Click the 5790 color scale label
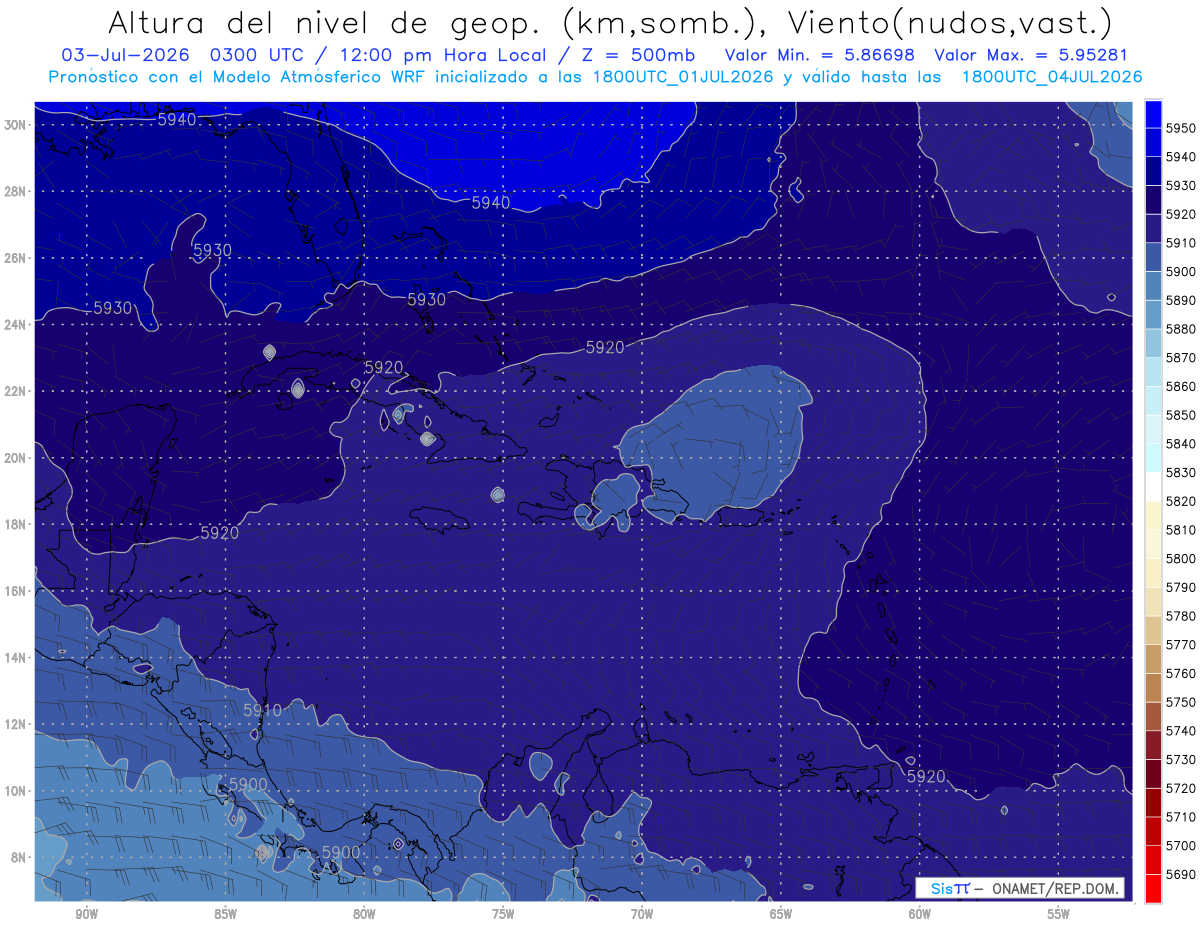The height and width of the screenshot is (927, 1200). tap(1180, 587)
